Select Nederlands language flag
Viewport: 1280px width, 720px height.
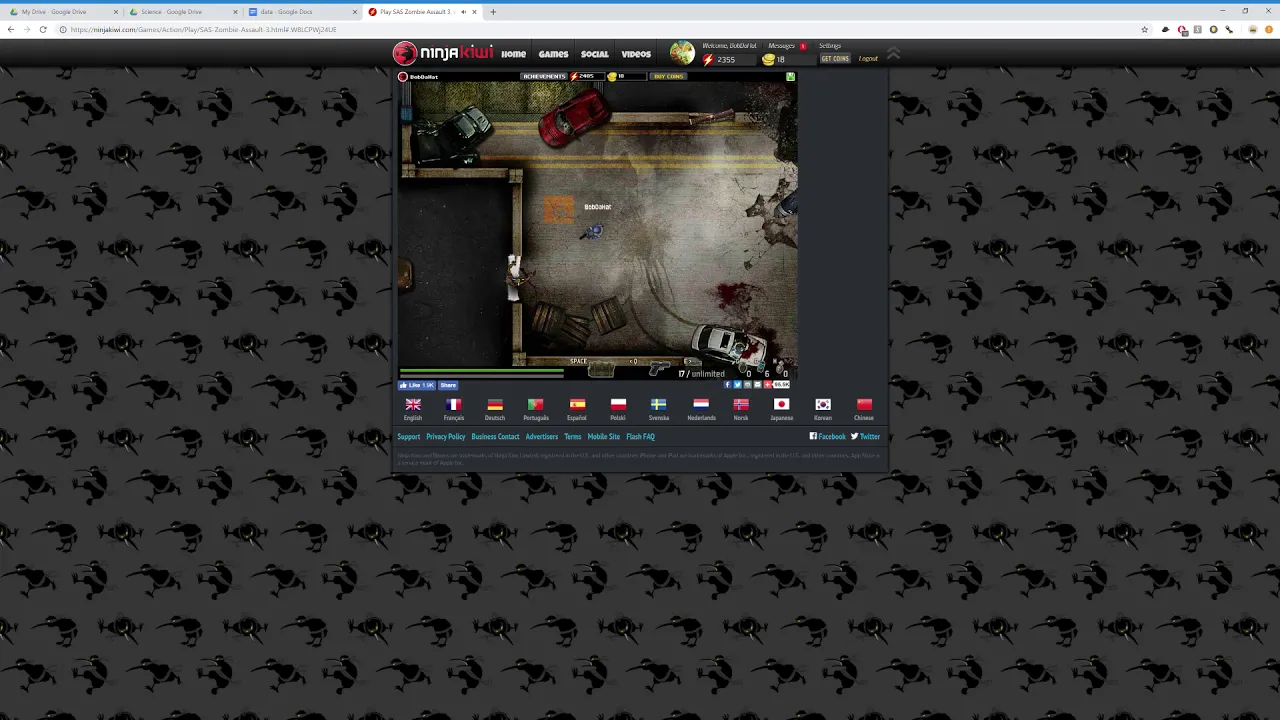pyautogui.click(x=701, y=404)
